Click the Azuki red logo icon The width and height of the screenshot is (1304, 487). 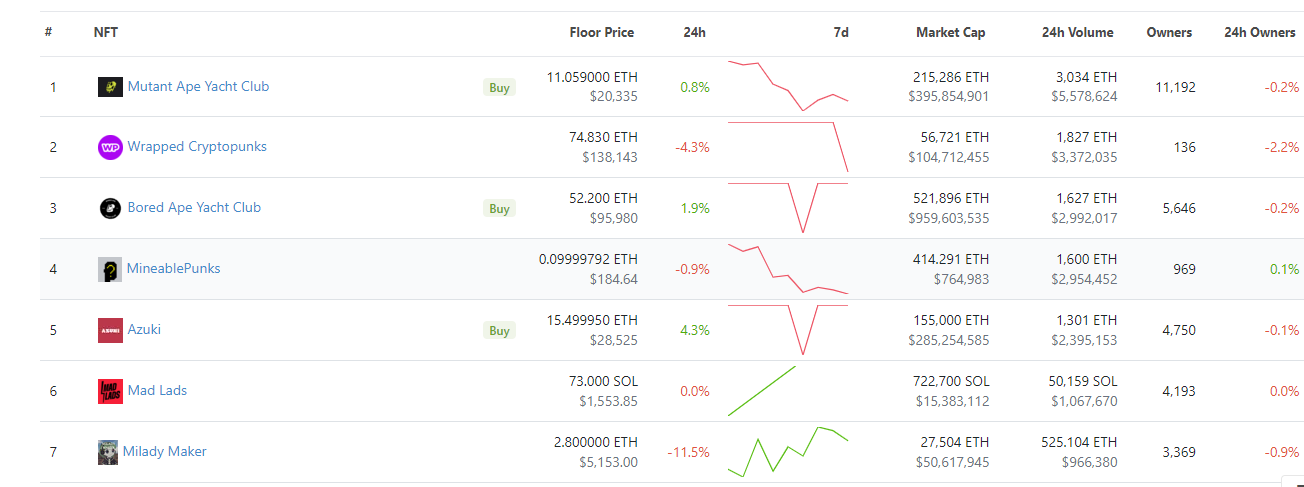(110, 330)
